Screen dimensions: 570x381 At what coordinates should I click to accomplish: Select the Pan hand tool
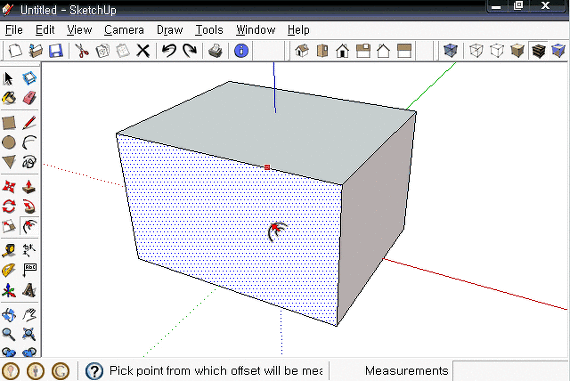pos(29,315)
